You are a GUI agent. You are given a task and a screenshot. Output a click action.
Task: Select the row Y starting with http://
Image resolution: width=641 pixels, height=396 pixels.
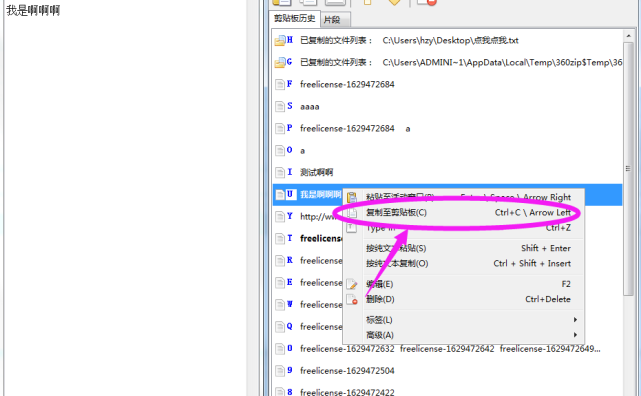coord(307,217)
